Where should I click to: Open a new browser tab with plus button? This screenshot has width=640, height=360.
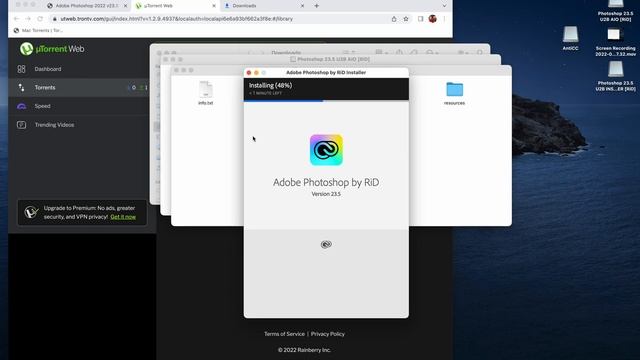[316, 6]
